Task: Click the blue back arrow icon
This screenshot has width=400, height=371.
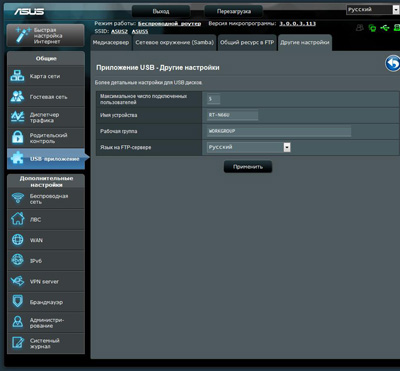Action: (x=393, y=63)
